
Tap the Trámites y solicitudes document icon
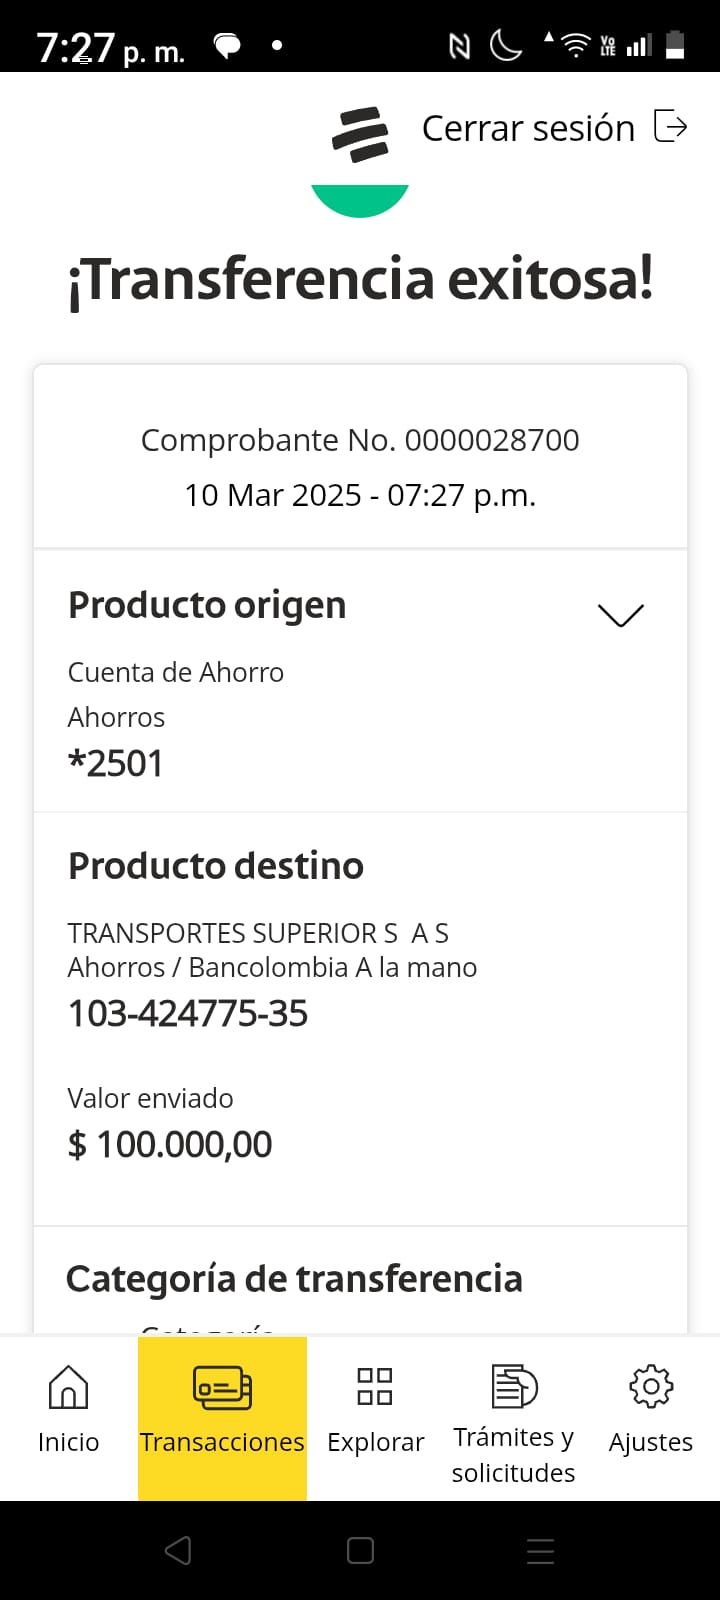click(514, 1386)
